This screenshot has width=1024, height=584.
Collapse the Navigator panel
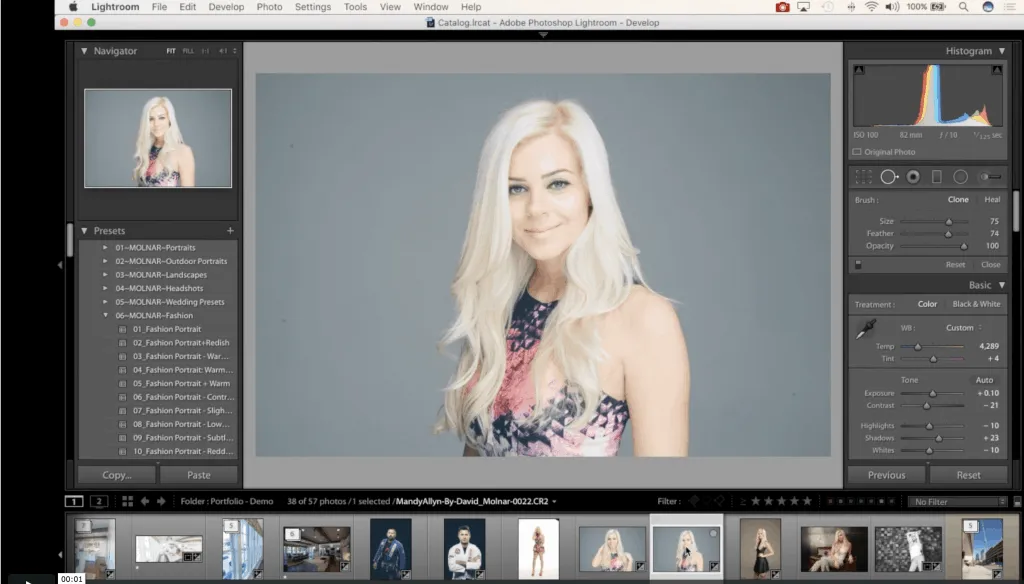[84, 50]
